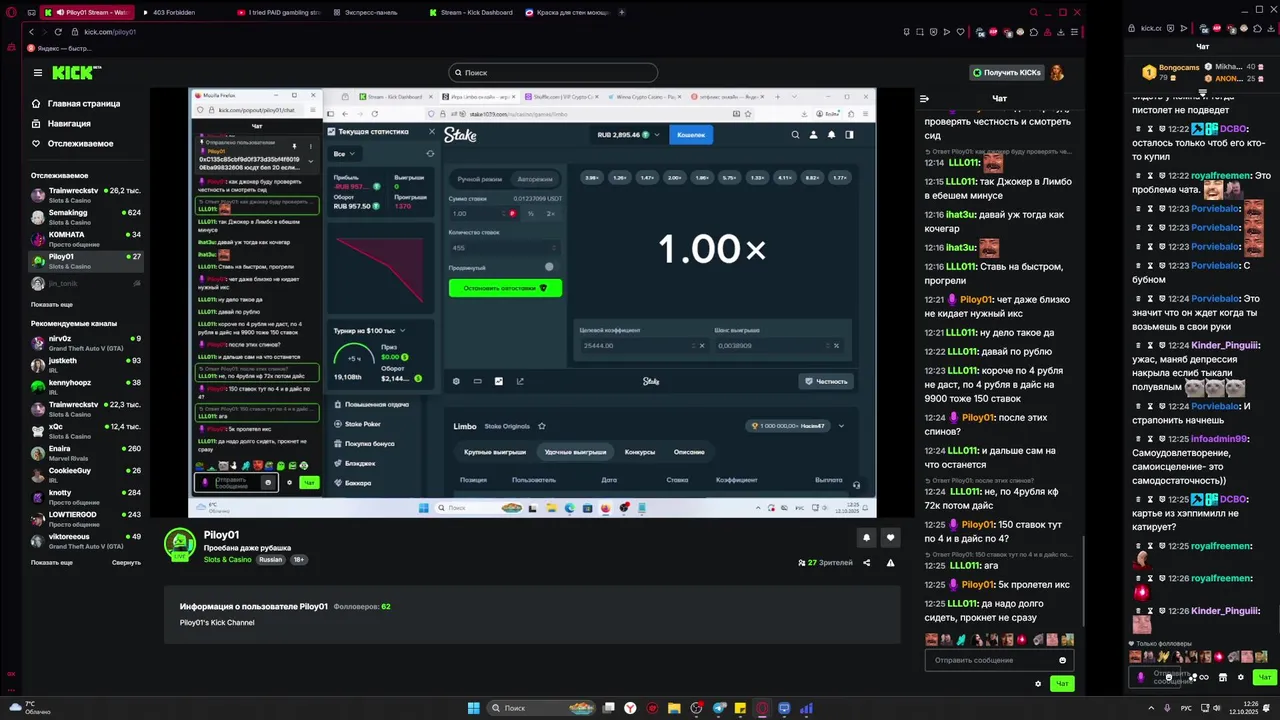
Task: Click the bell icon in streamed Stake header
Action: [831, 134]
